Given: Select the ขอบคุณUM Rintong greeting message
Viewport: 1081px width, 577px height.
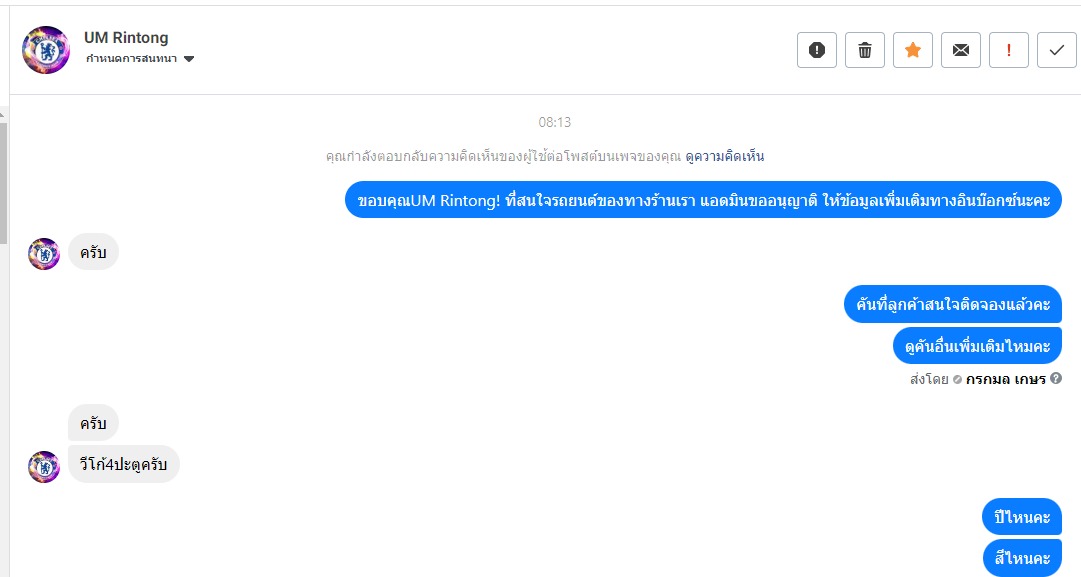Looking at the screenshot, I should coord(703,200).
